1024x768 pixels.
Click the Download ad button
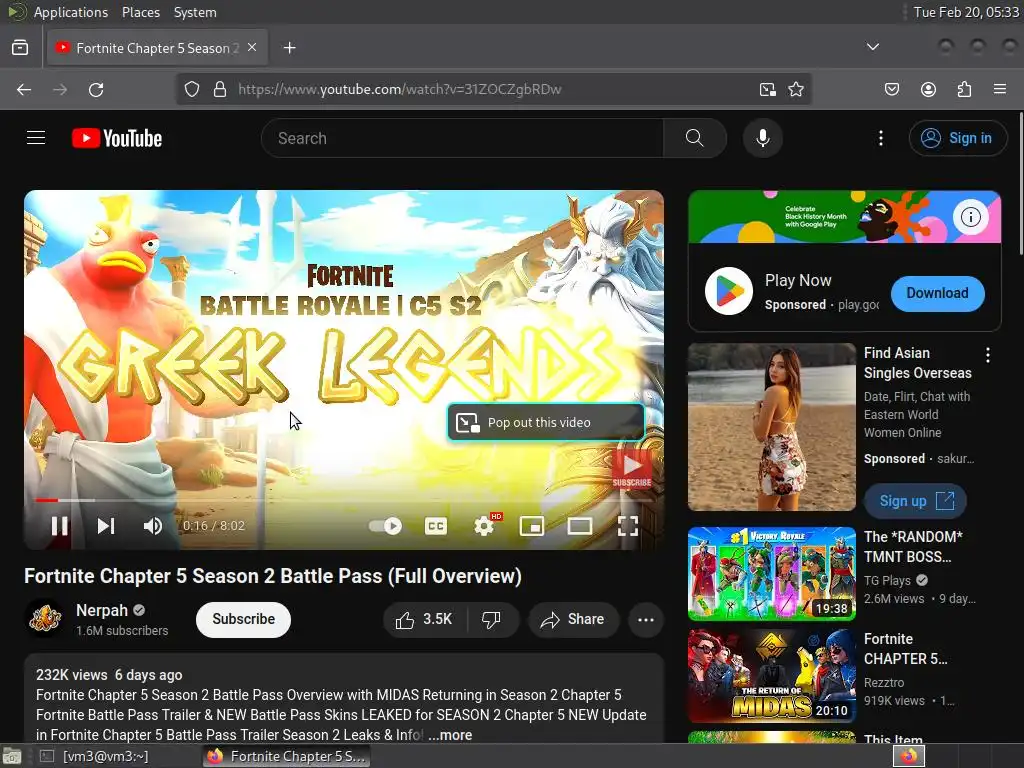(x=937, y=293)
